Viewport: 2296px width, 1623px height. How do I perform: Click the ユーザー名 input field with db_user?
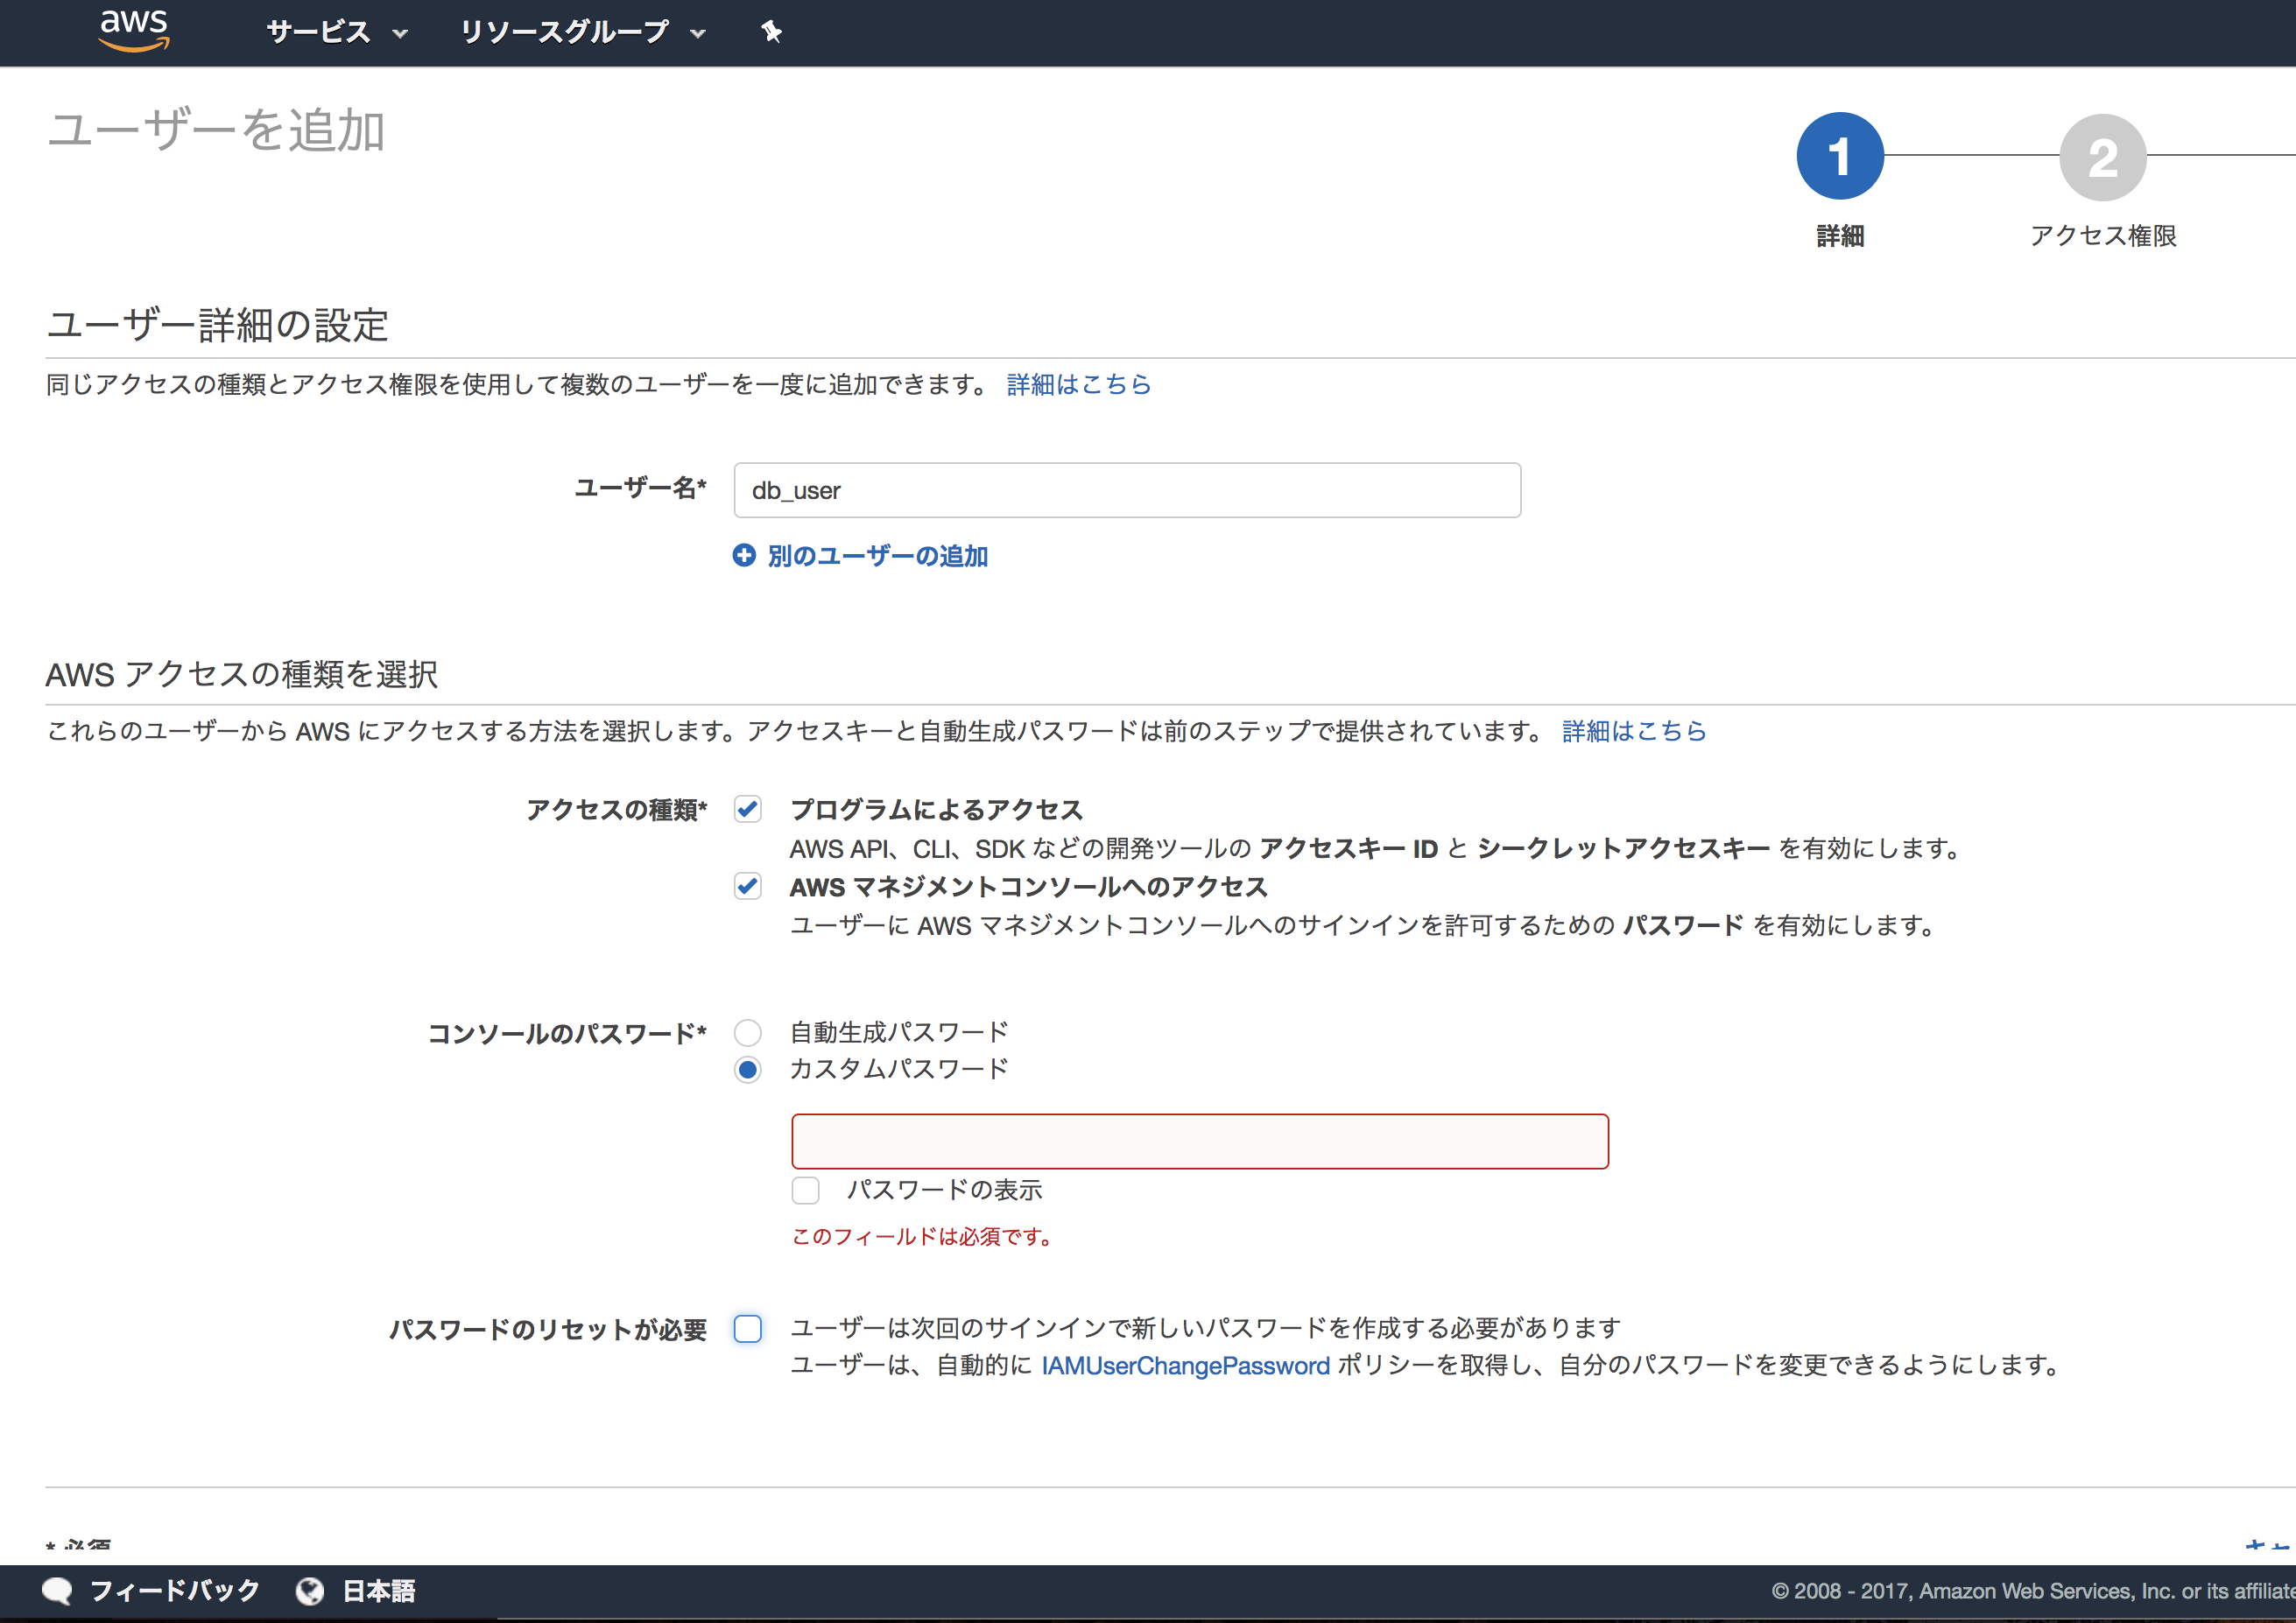tap(1127, 490)
